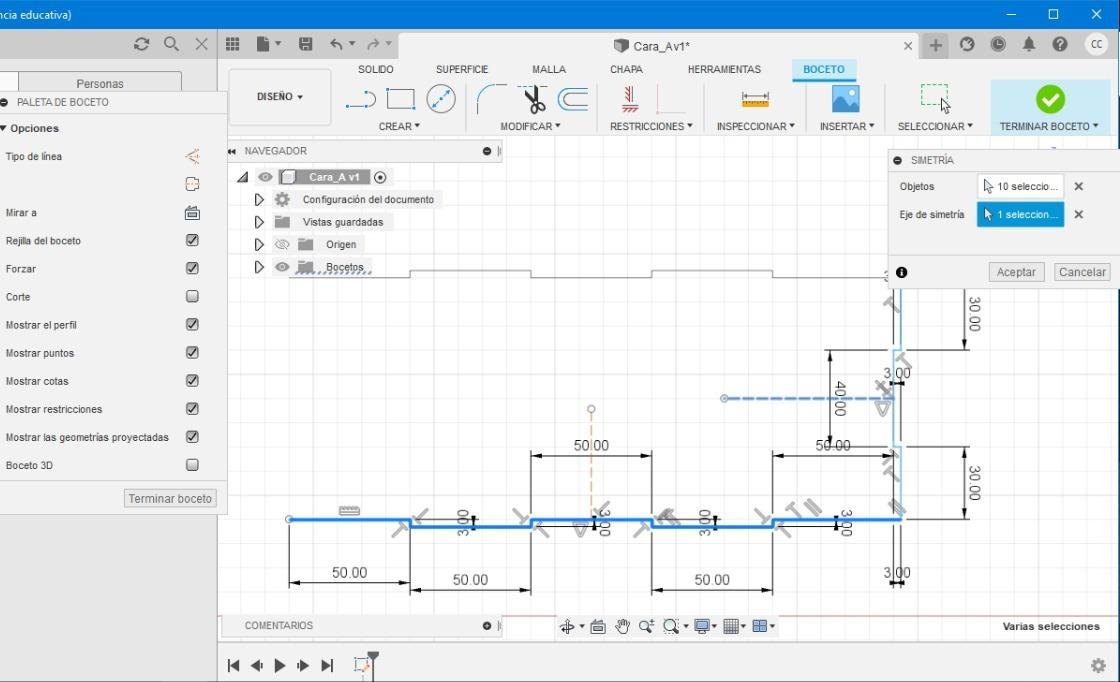Viewport: 1120px width, 682px height.
Task: Refresh the data panel
Action: pyautogui.click(x=141, y=44)
